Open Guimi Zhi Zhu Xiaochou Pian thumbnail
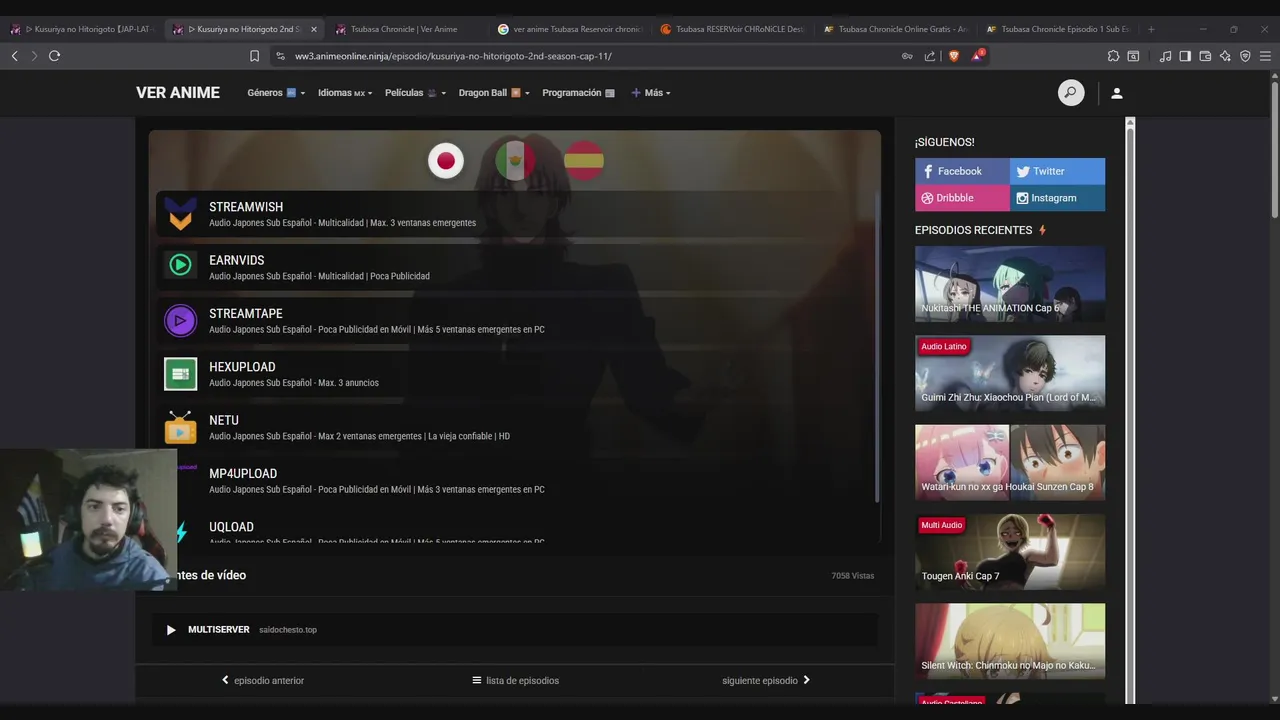 pos(1010,373)
